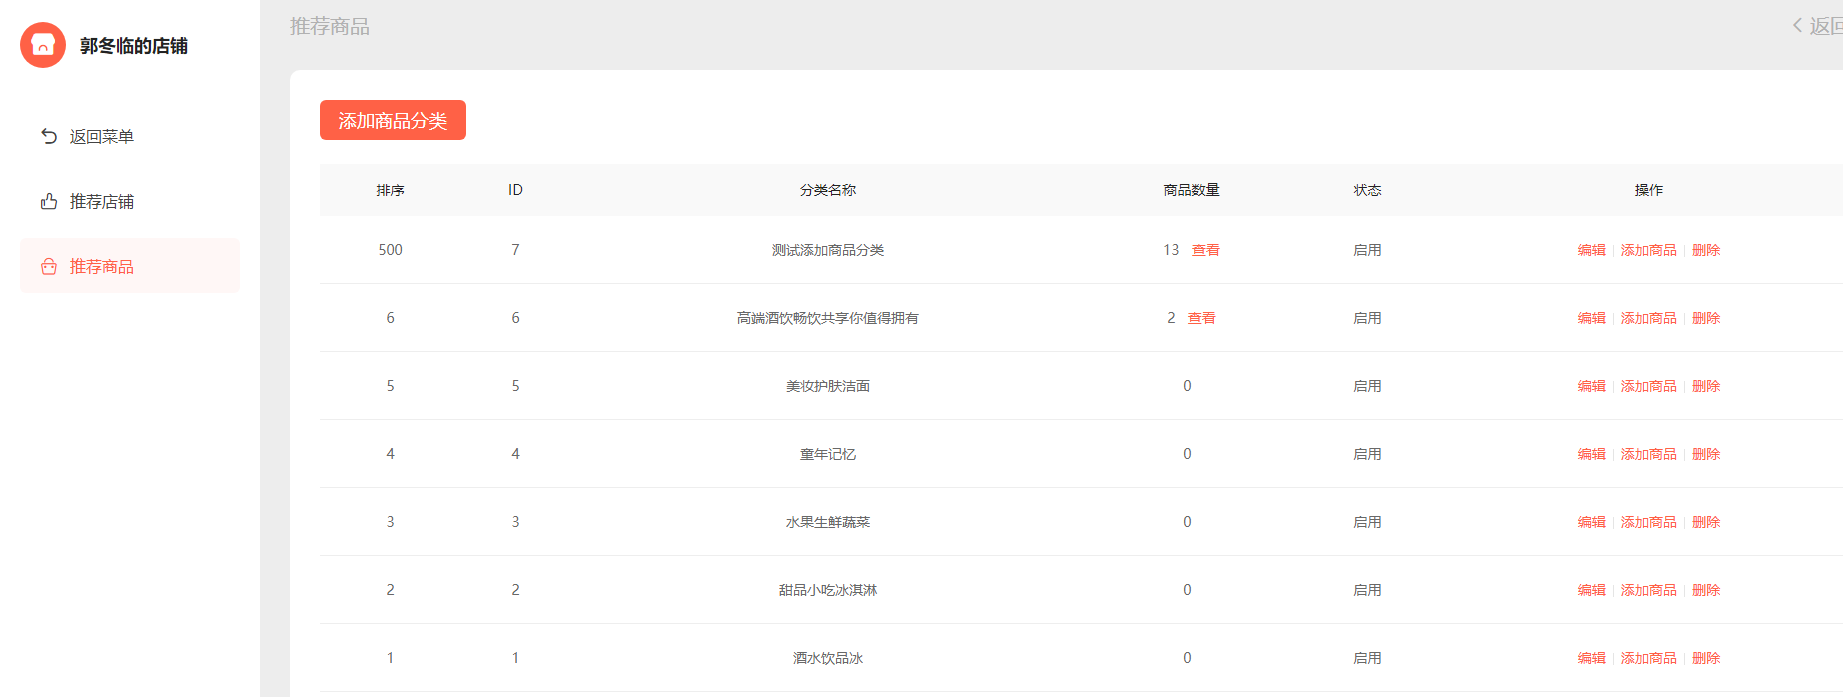Click category name 酒水饮品冰

click(x=828, y=658)
